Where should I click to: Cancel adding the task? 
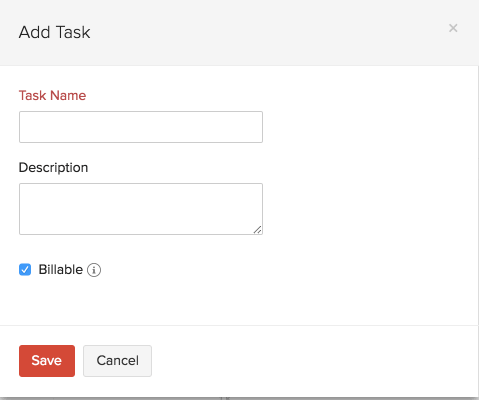(117, 361)
